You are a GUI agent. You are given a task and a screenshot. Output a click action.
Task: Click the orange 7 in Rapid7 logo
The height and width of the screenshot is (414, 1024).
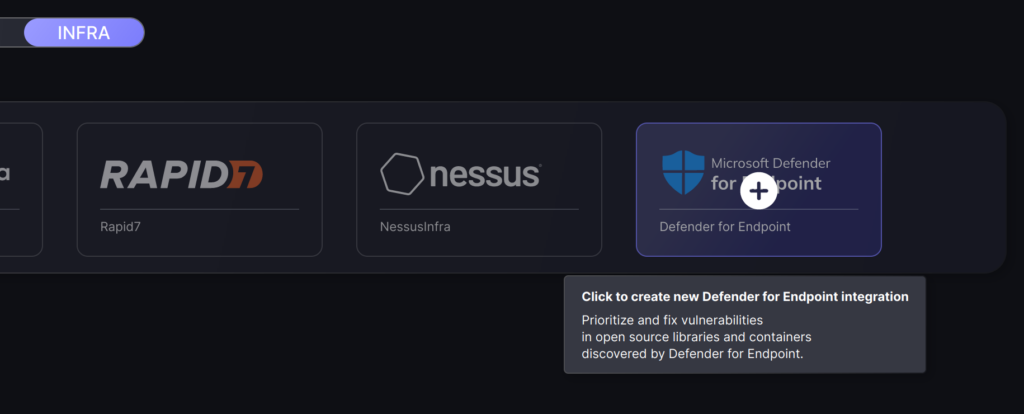245,174
